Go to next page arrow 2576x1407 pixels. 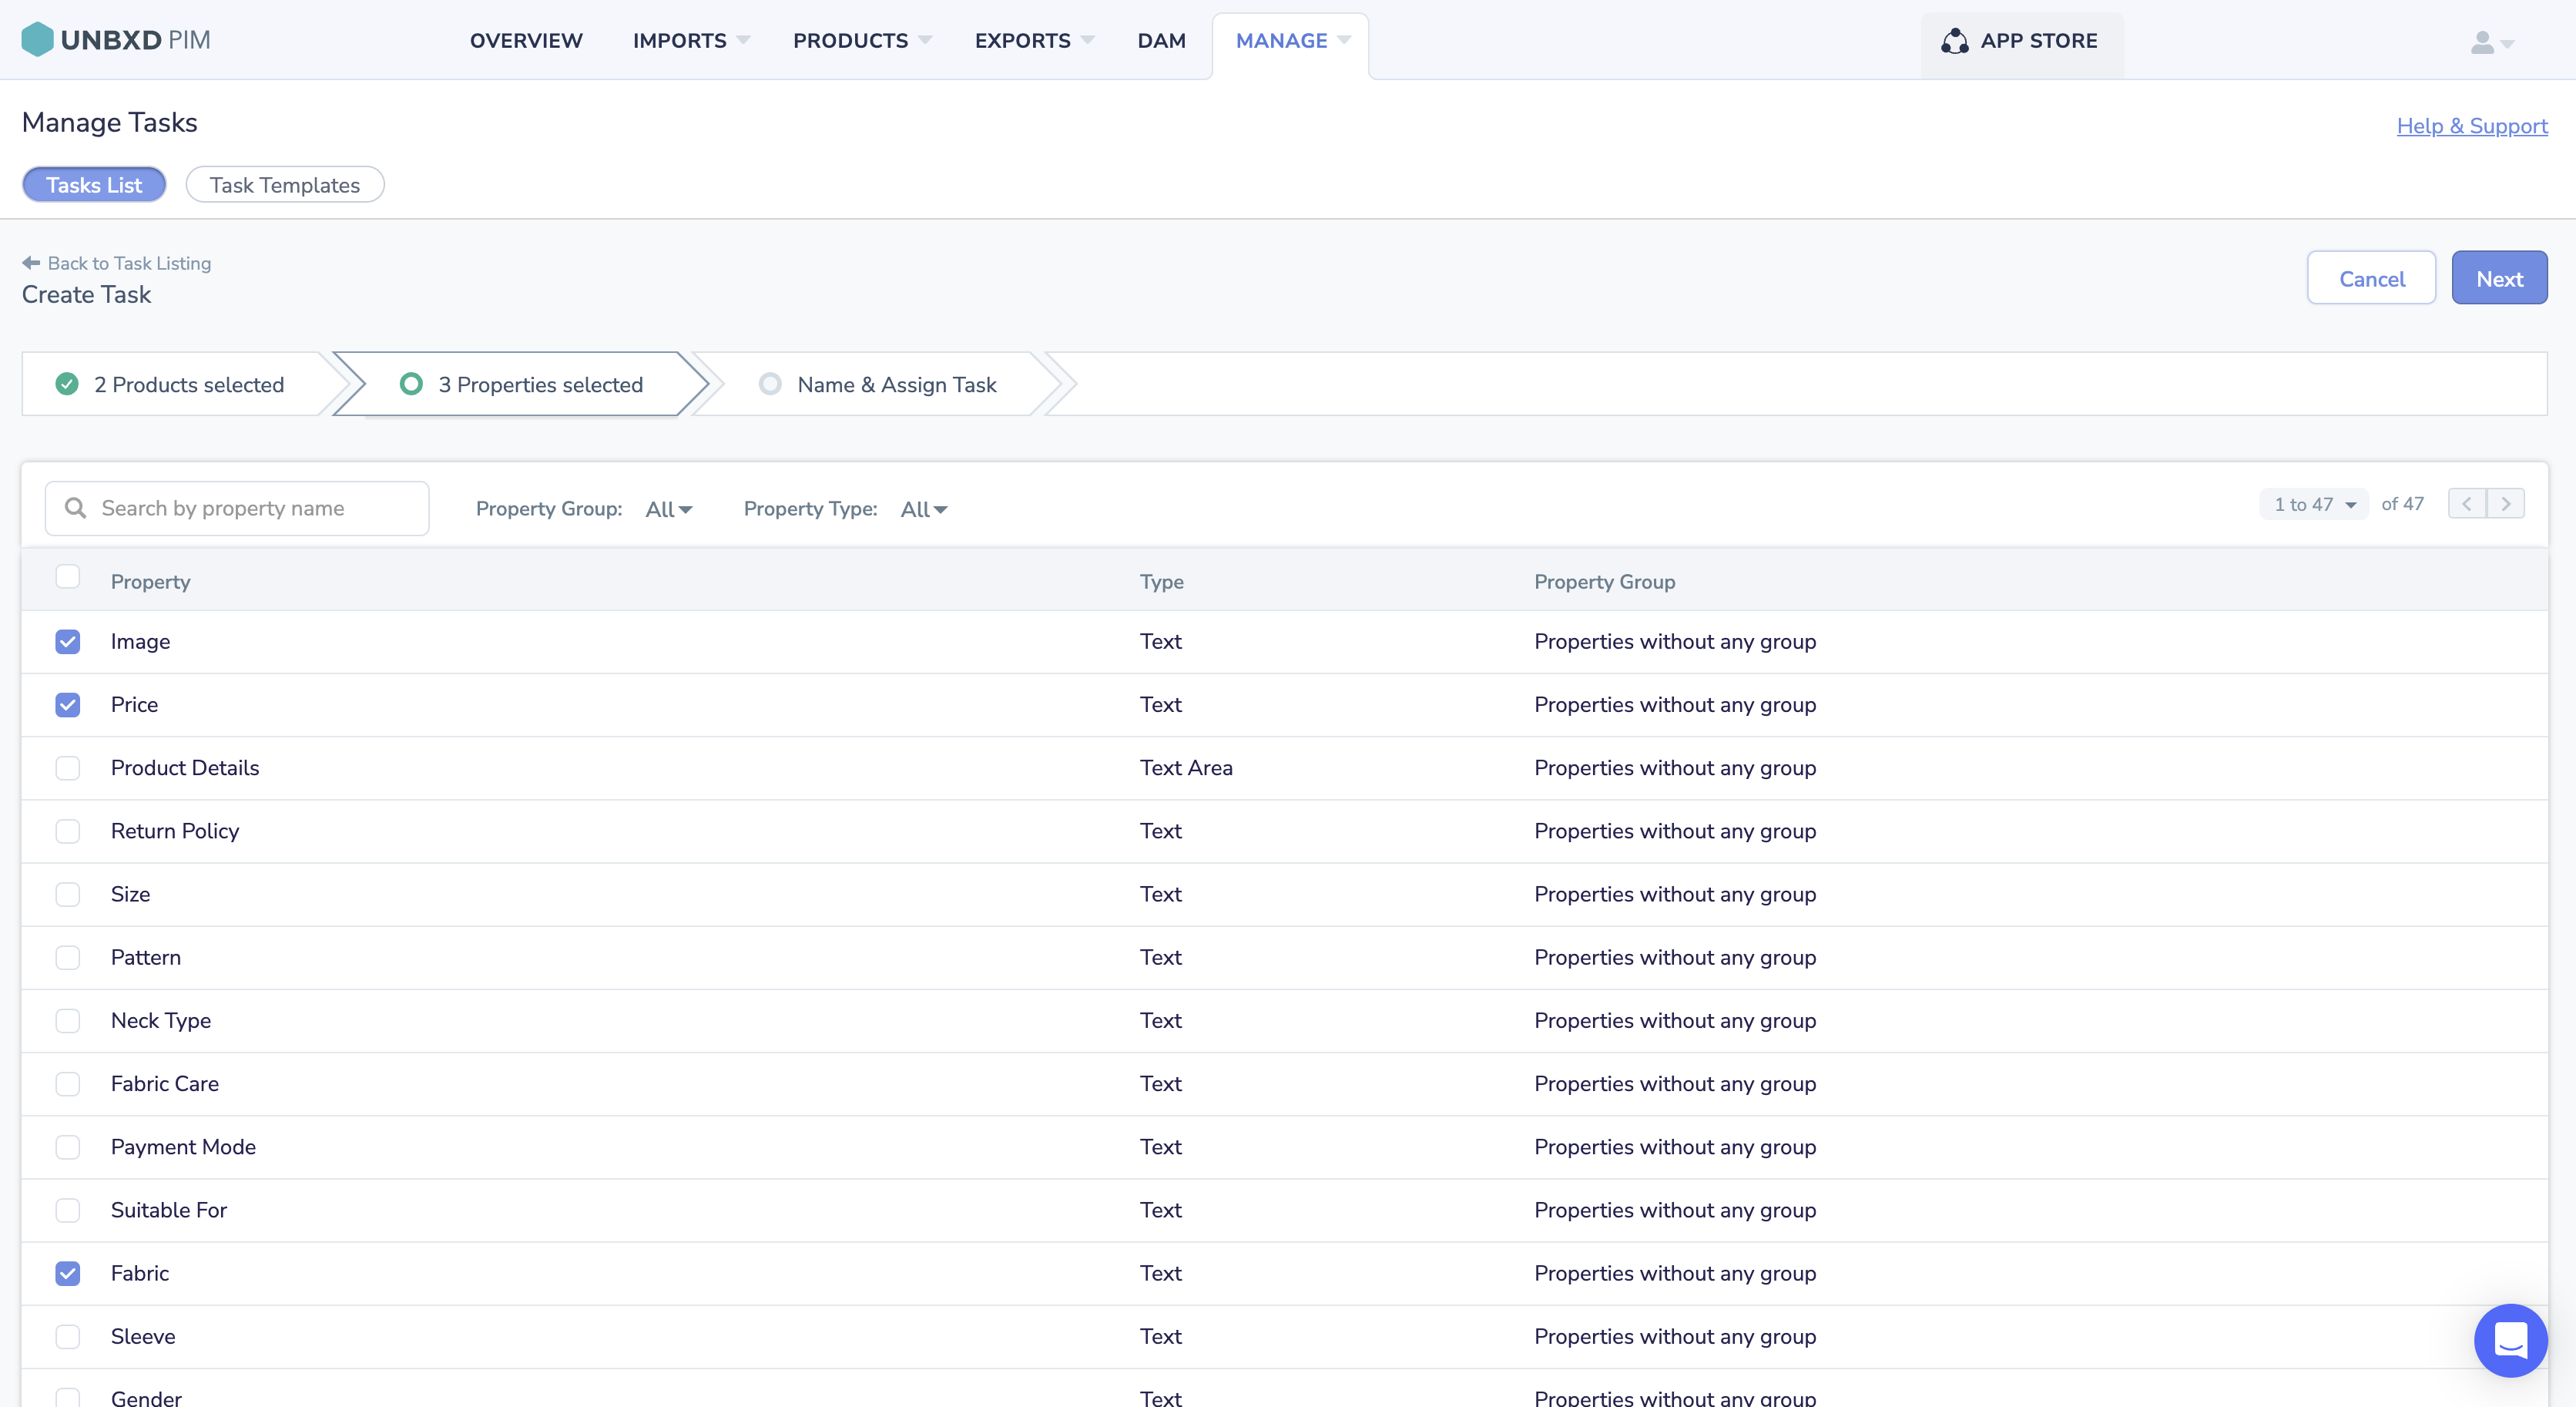[2505, 504]
